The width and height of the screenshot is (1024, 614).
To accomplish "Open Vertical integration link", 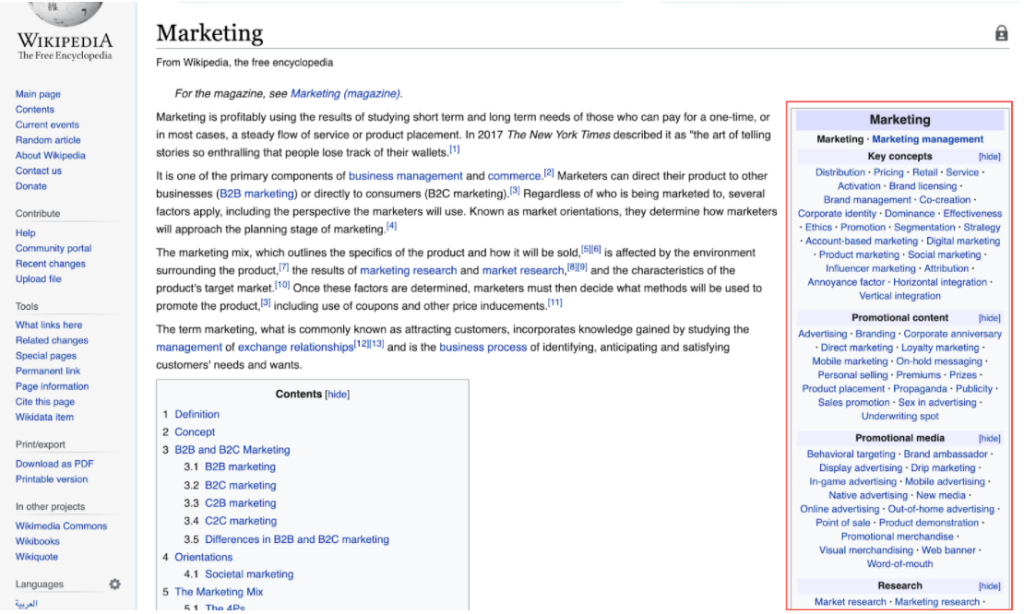I will point(899,296).
